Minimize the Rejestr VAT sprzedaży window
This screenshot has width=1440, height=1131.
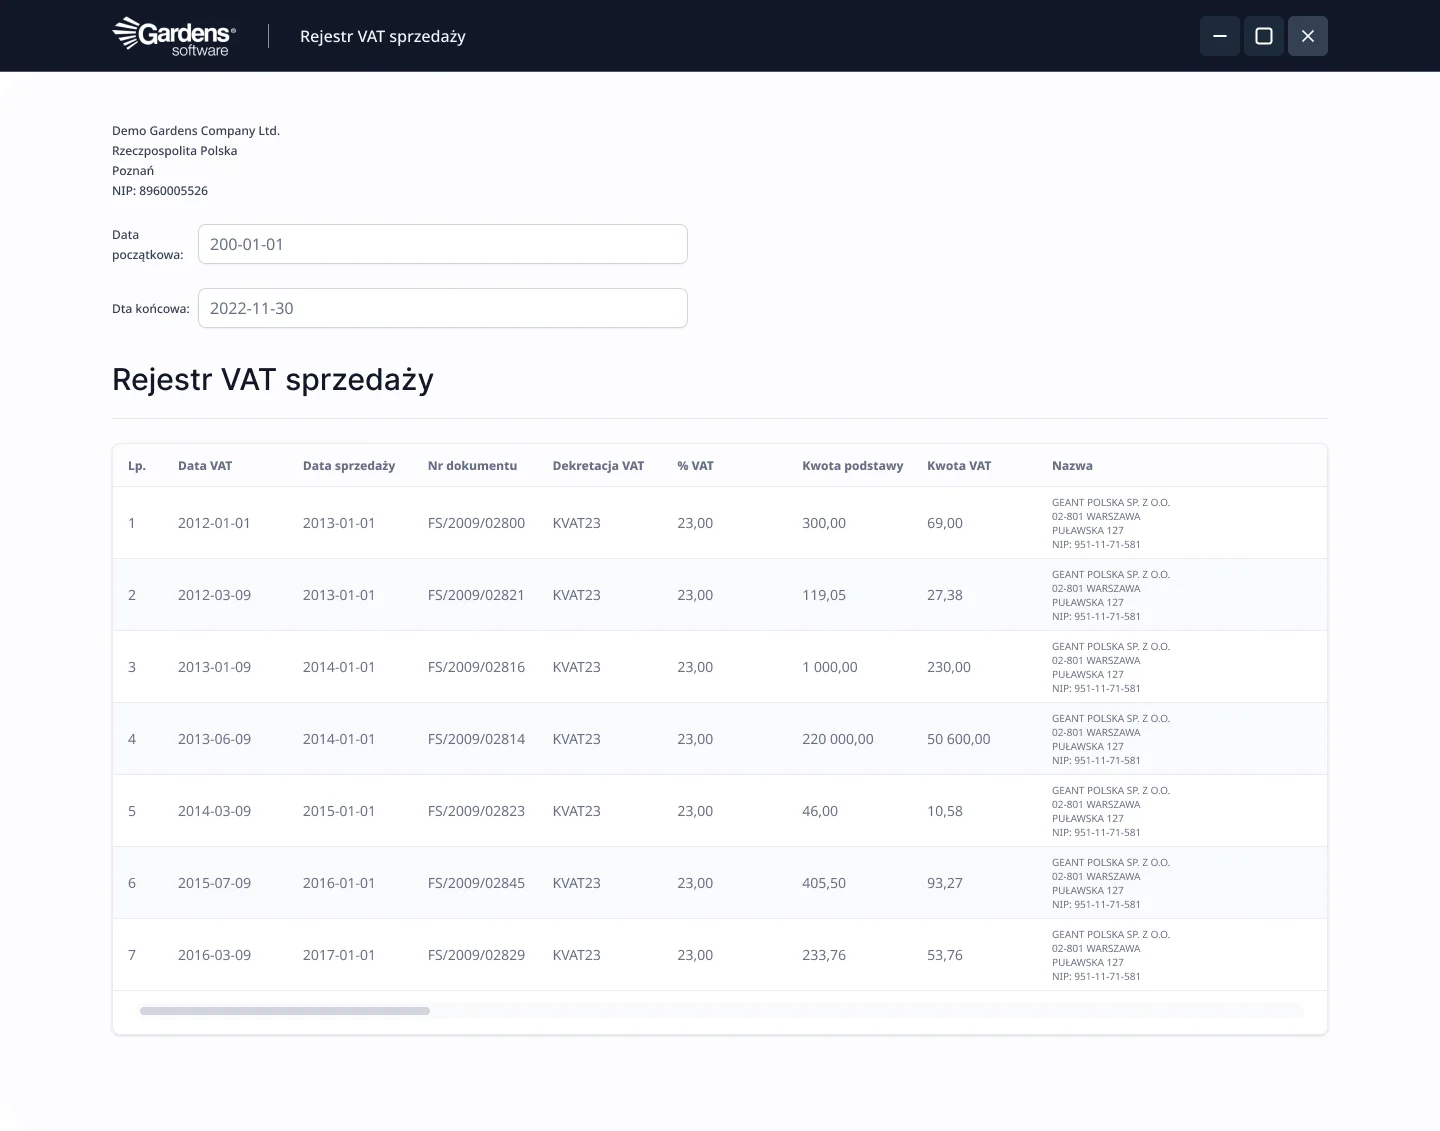(x=1219, y=36)
